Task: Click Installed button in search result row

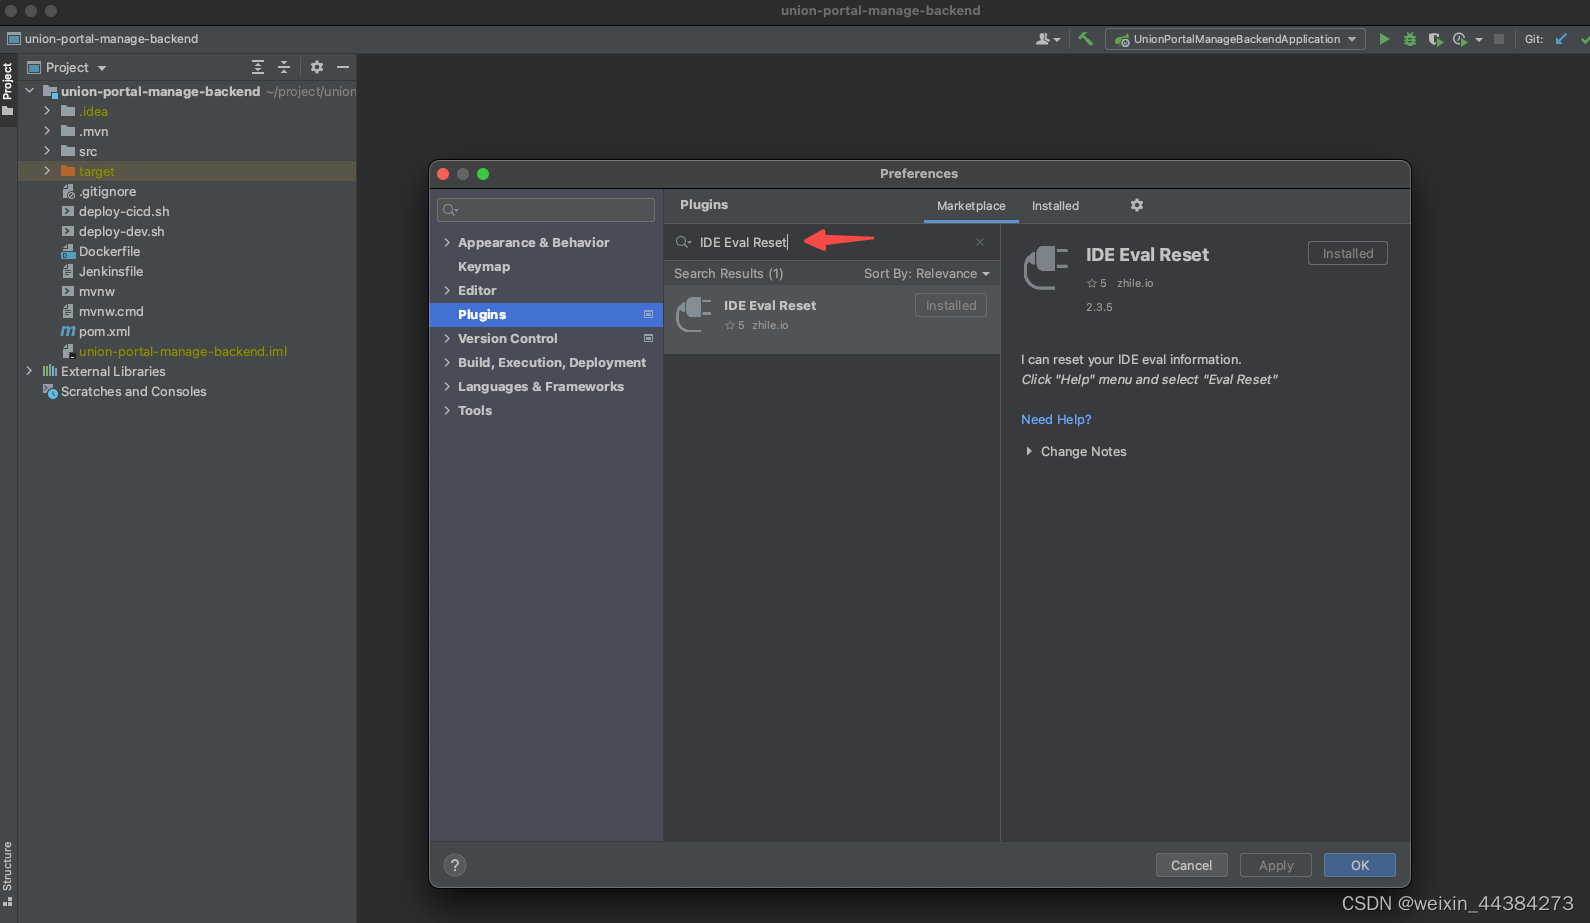Action: tap(951, 306)
